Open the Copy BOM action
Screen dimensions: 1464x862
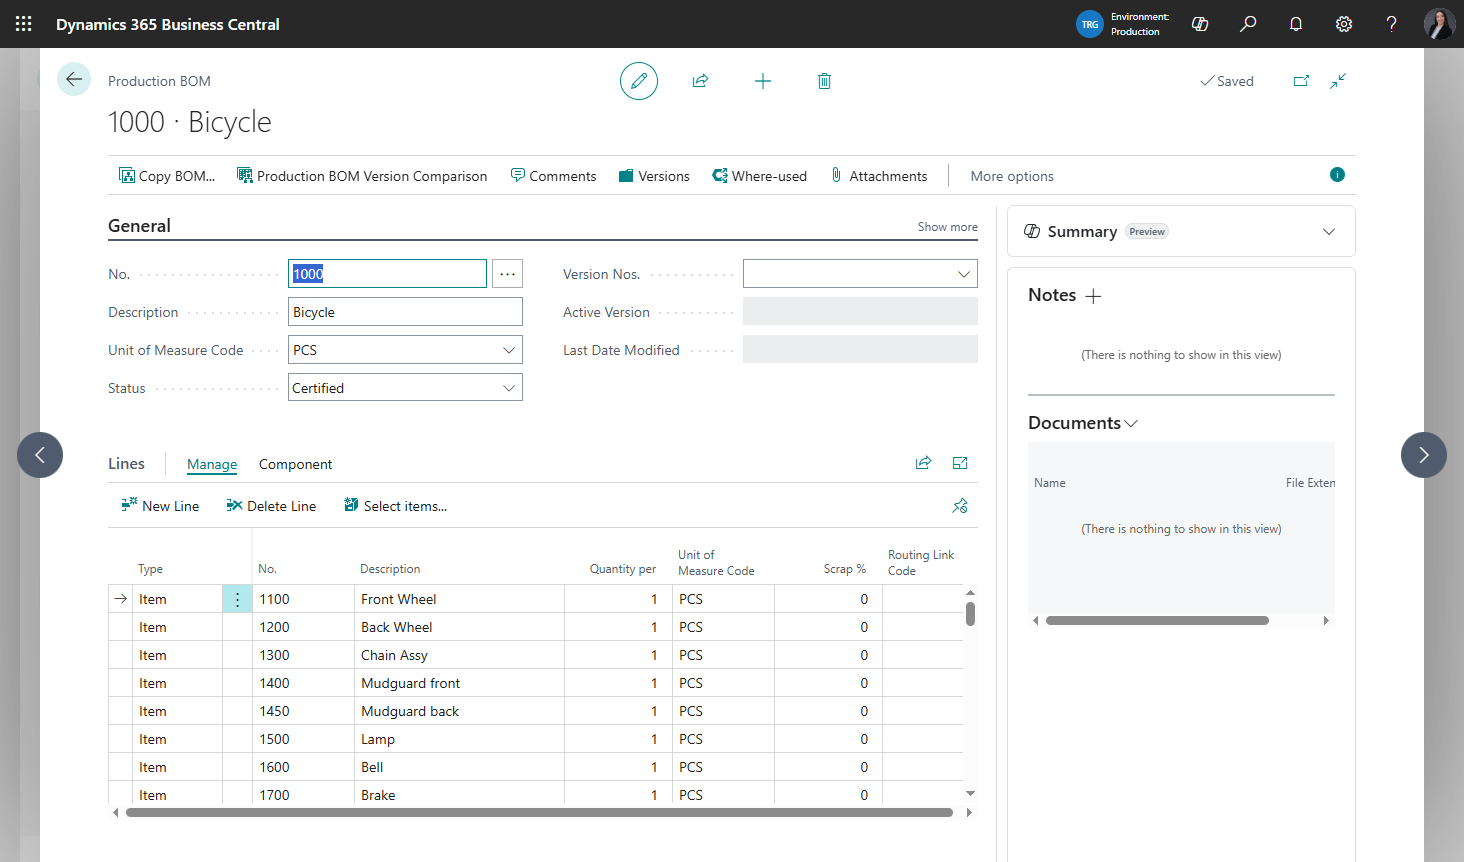pyautogui.click(x=167, y=176)
